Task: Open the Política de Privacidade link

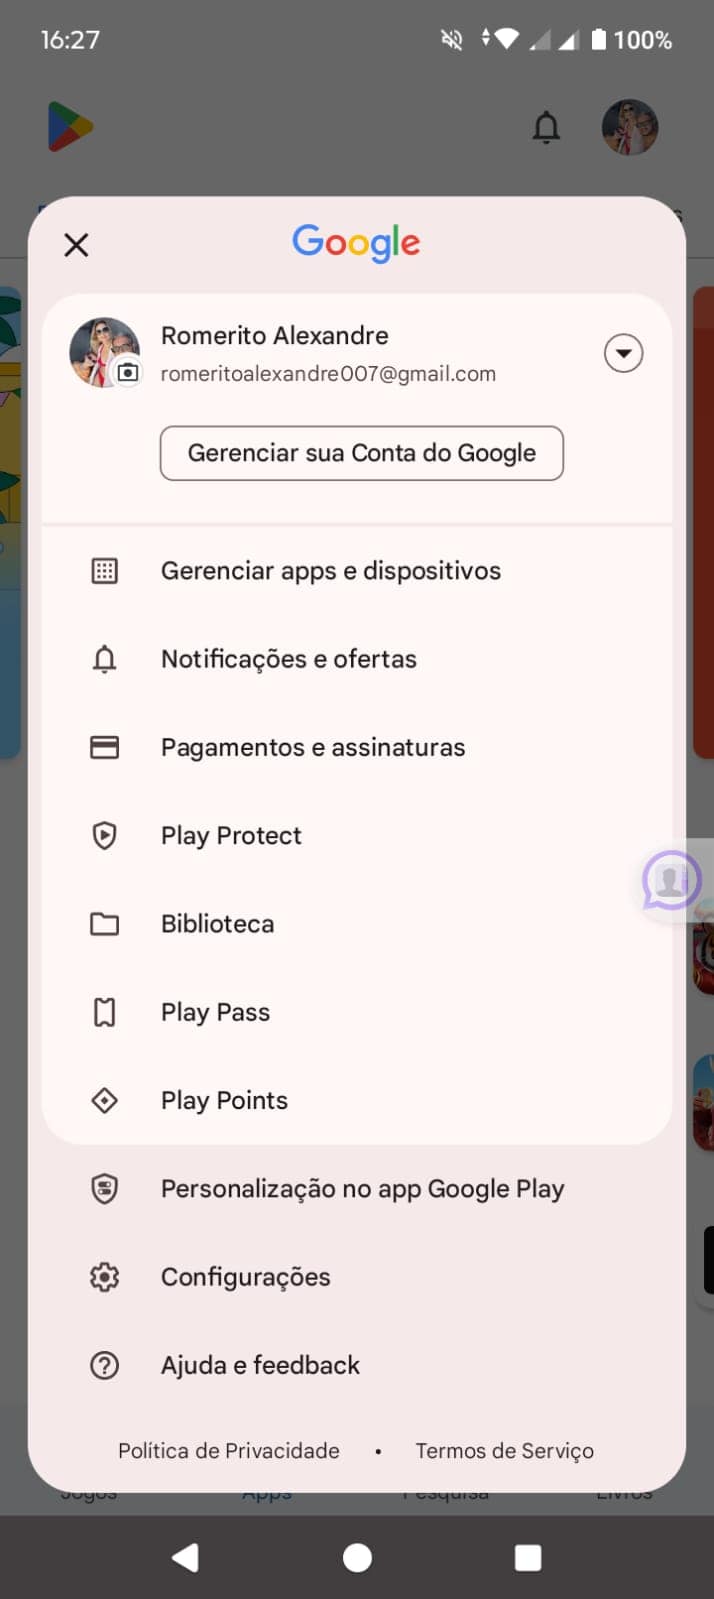Action: (229, 1451)
